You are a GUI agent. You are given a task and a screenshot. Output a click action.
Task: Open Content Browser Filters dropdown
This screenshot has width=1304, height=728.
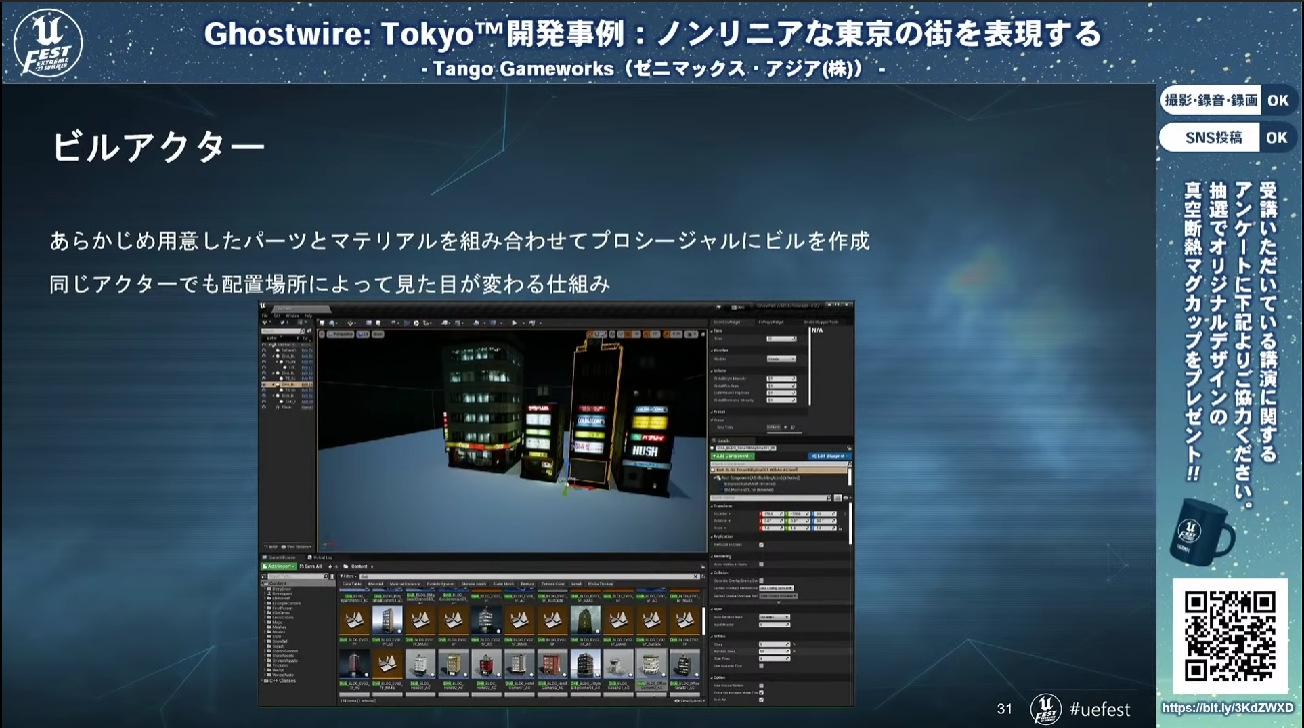(x=348, y=576)
